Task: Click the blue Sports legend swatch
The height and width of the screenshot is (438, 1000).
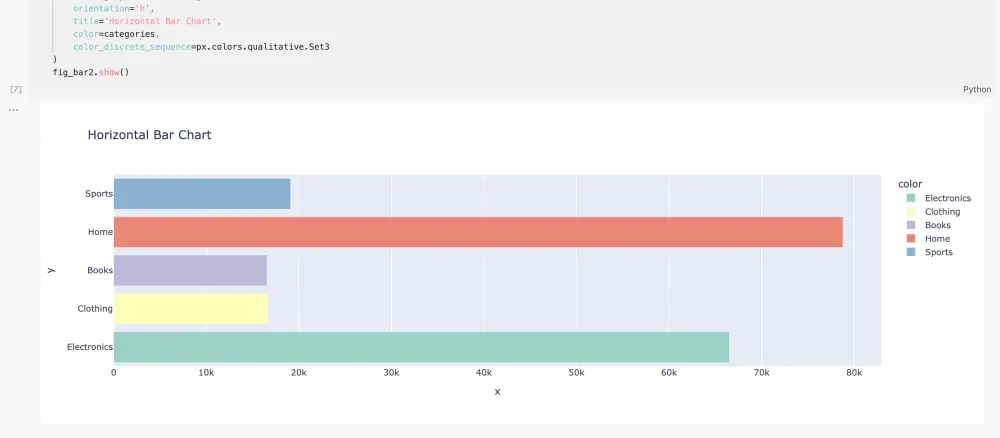Action: [910, 252]
